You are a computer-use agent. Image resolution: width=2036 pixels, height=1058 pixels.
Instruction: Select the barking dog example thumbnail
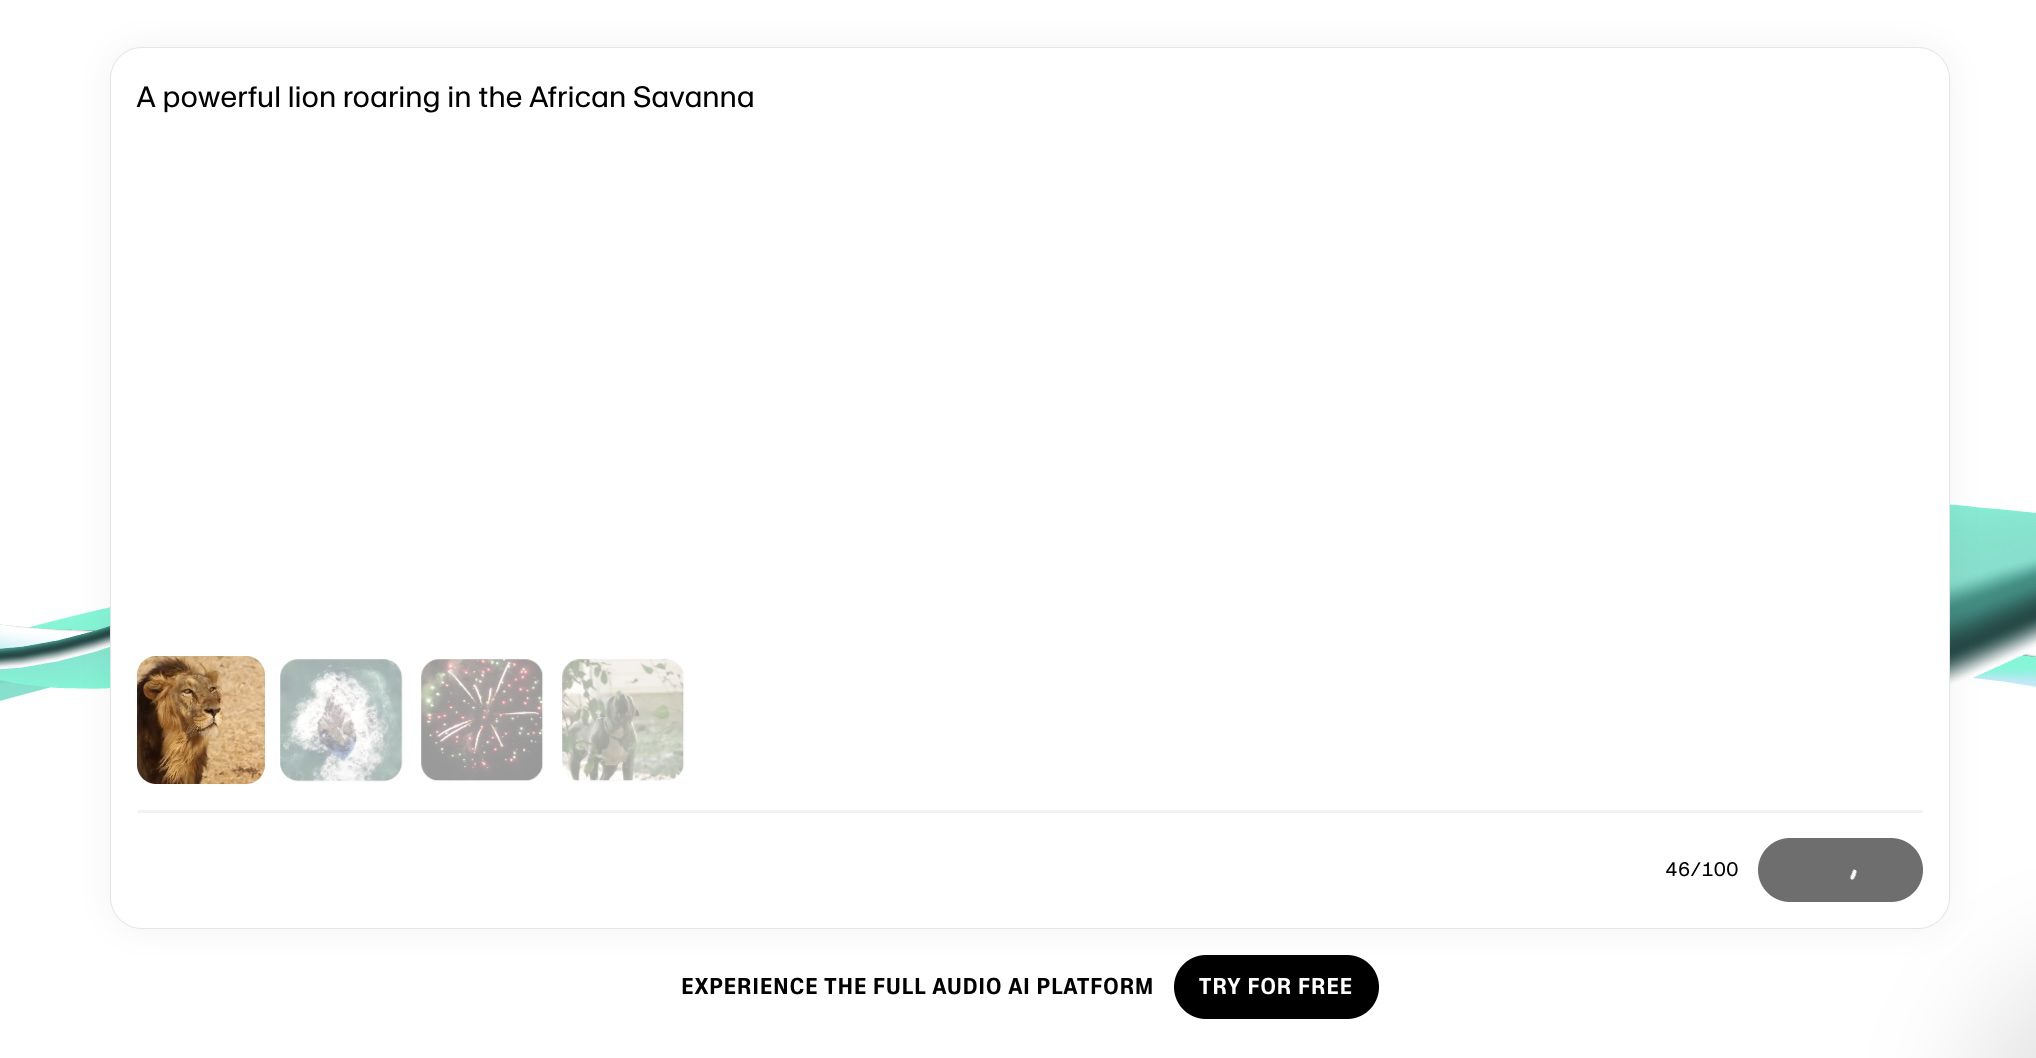pos(623,720)
